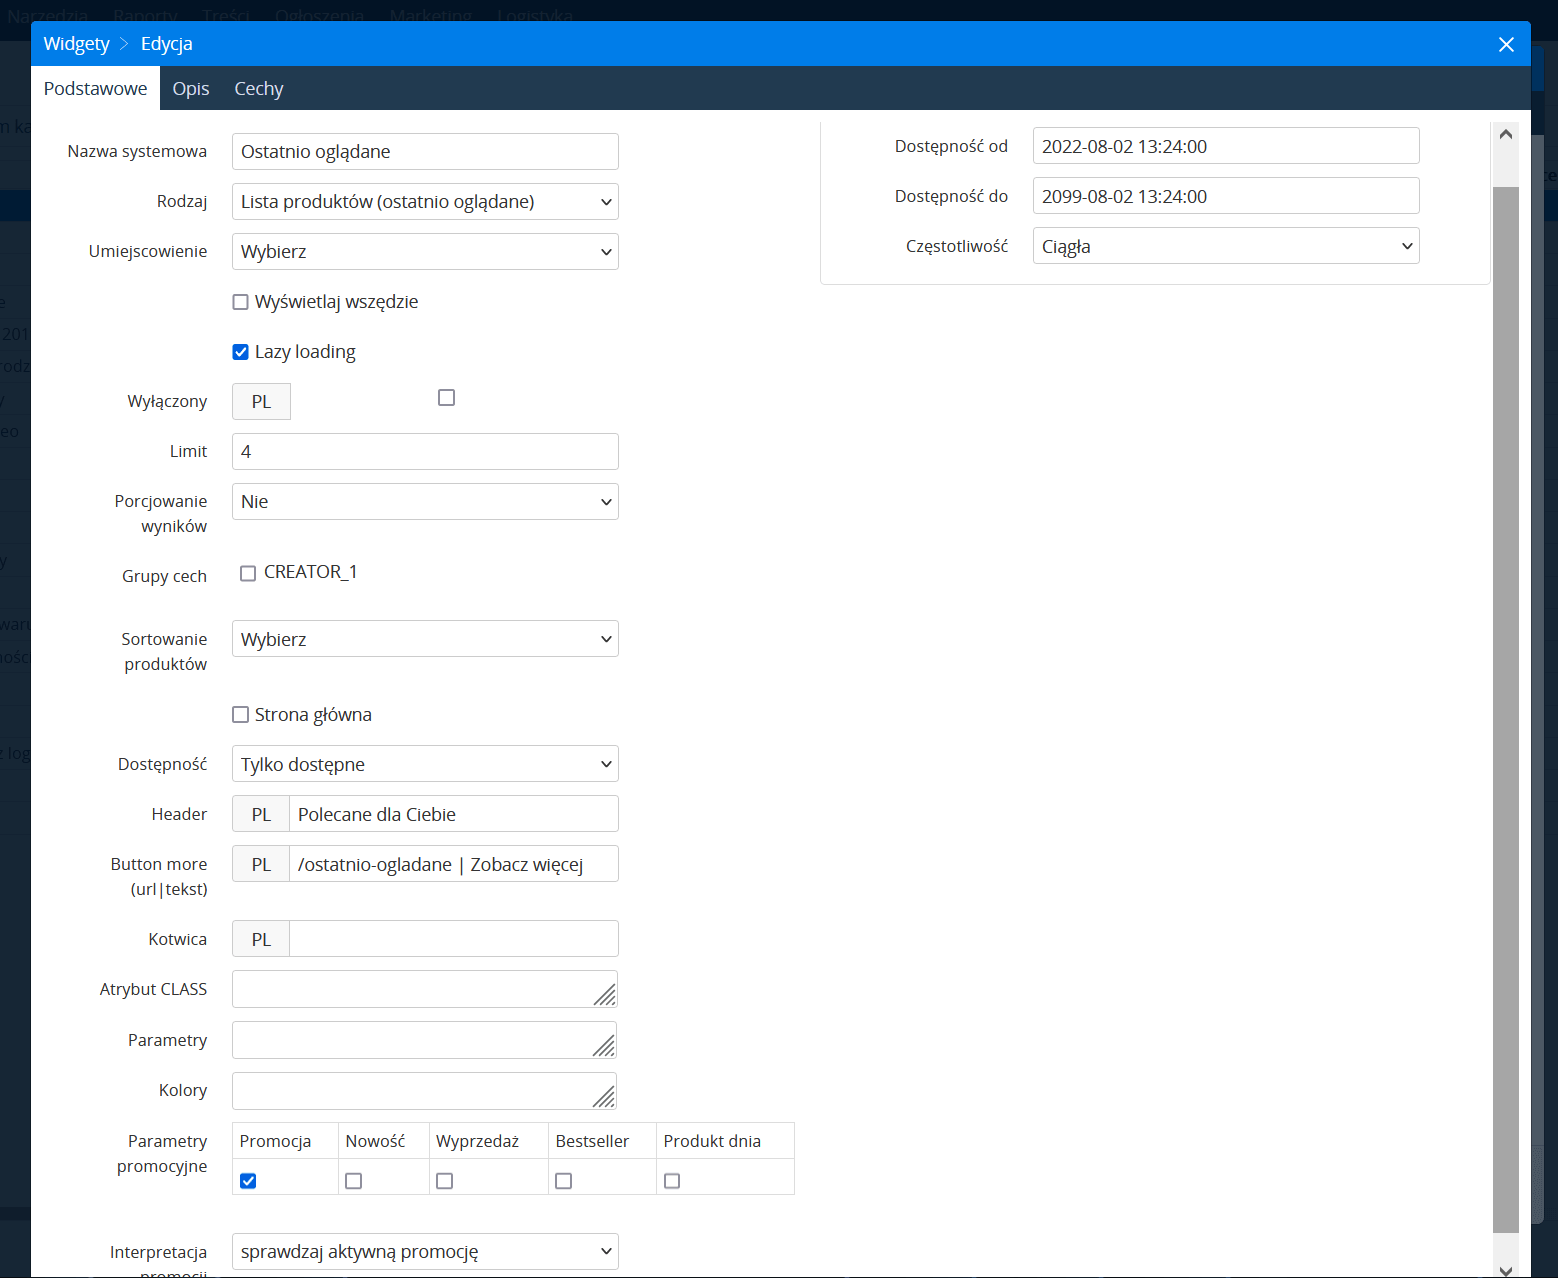Image resolution: width=1558 pixels, height=1278 pixels.
Task: Edit the Dostępność do date field
Action: (1226, 196)
